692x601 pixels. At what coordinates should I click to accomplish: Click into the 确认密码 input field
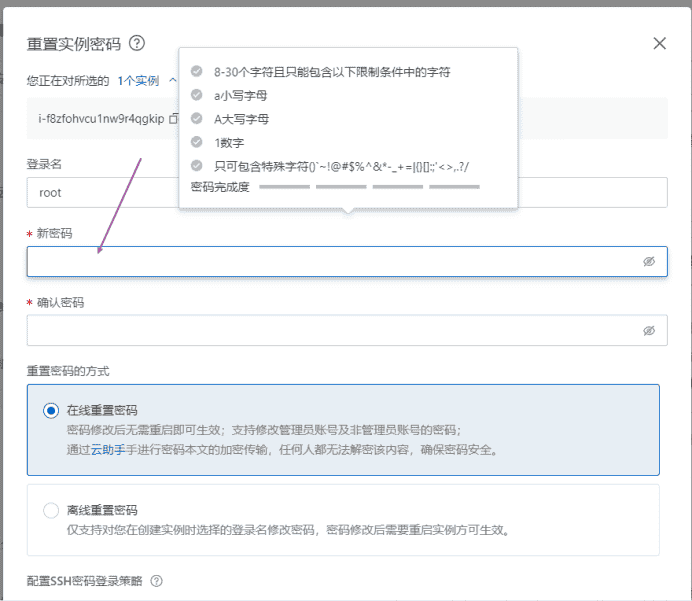point(330,330)
